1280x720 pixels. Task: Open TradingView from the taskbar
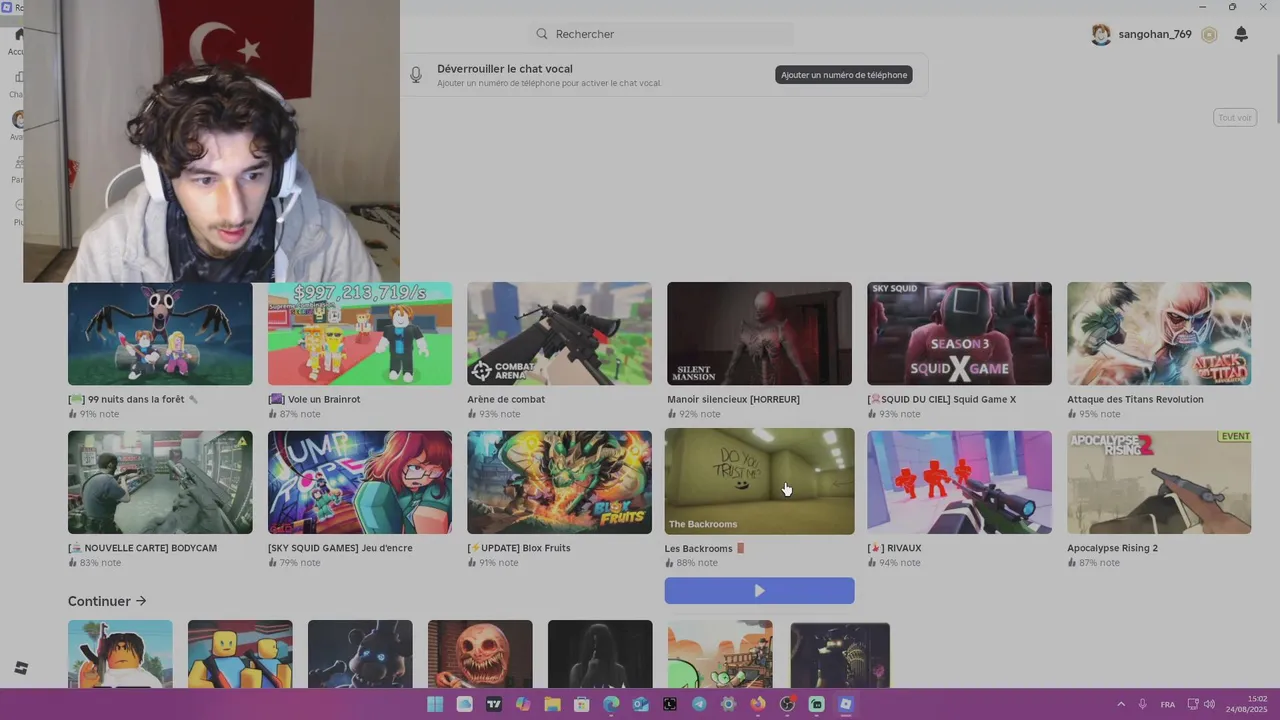[x=493, y=704]
